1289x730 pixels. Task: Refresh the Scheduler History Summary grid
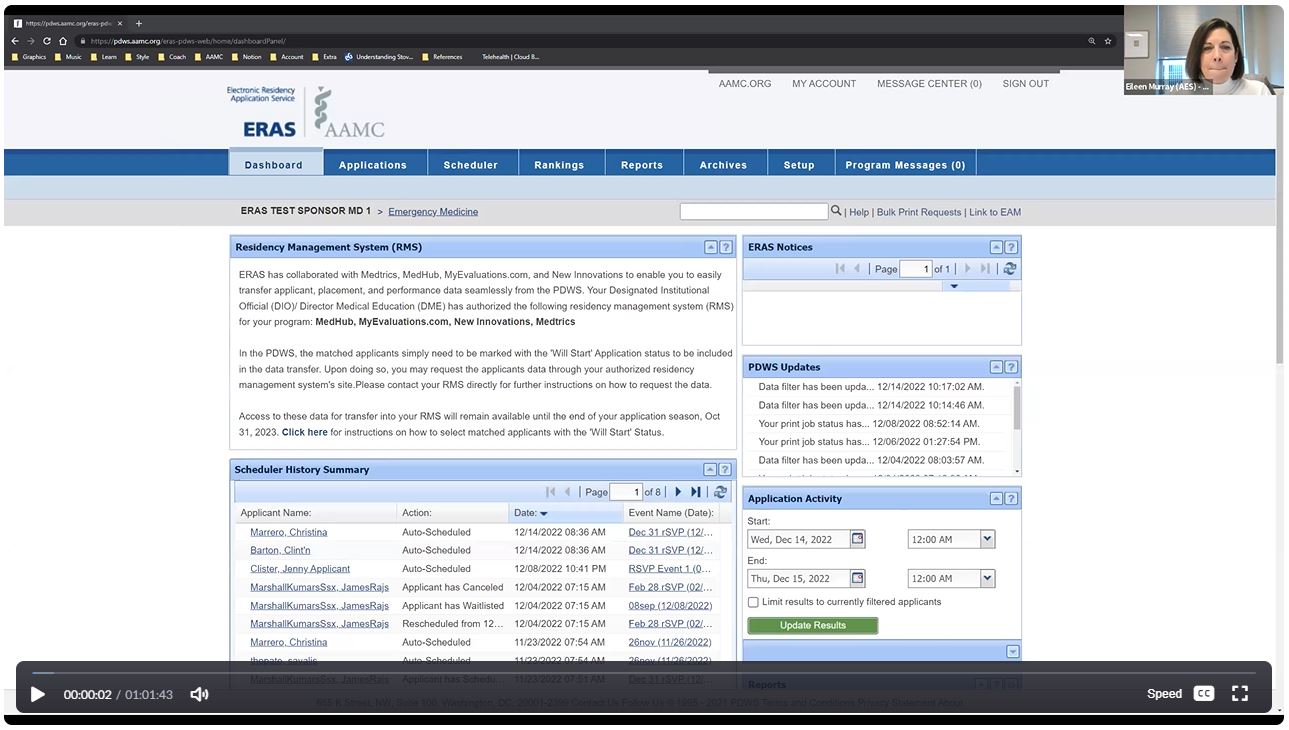(x=720, y=492)
